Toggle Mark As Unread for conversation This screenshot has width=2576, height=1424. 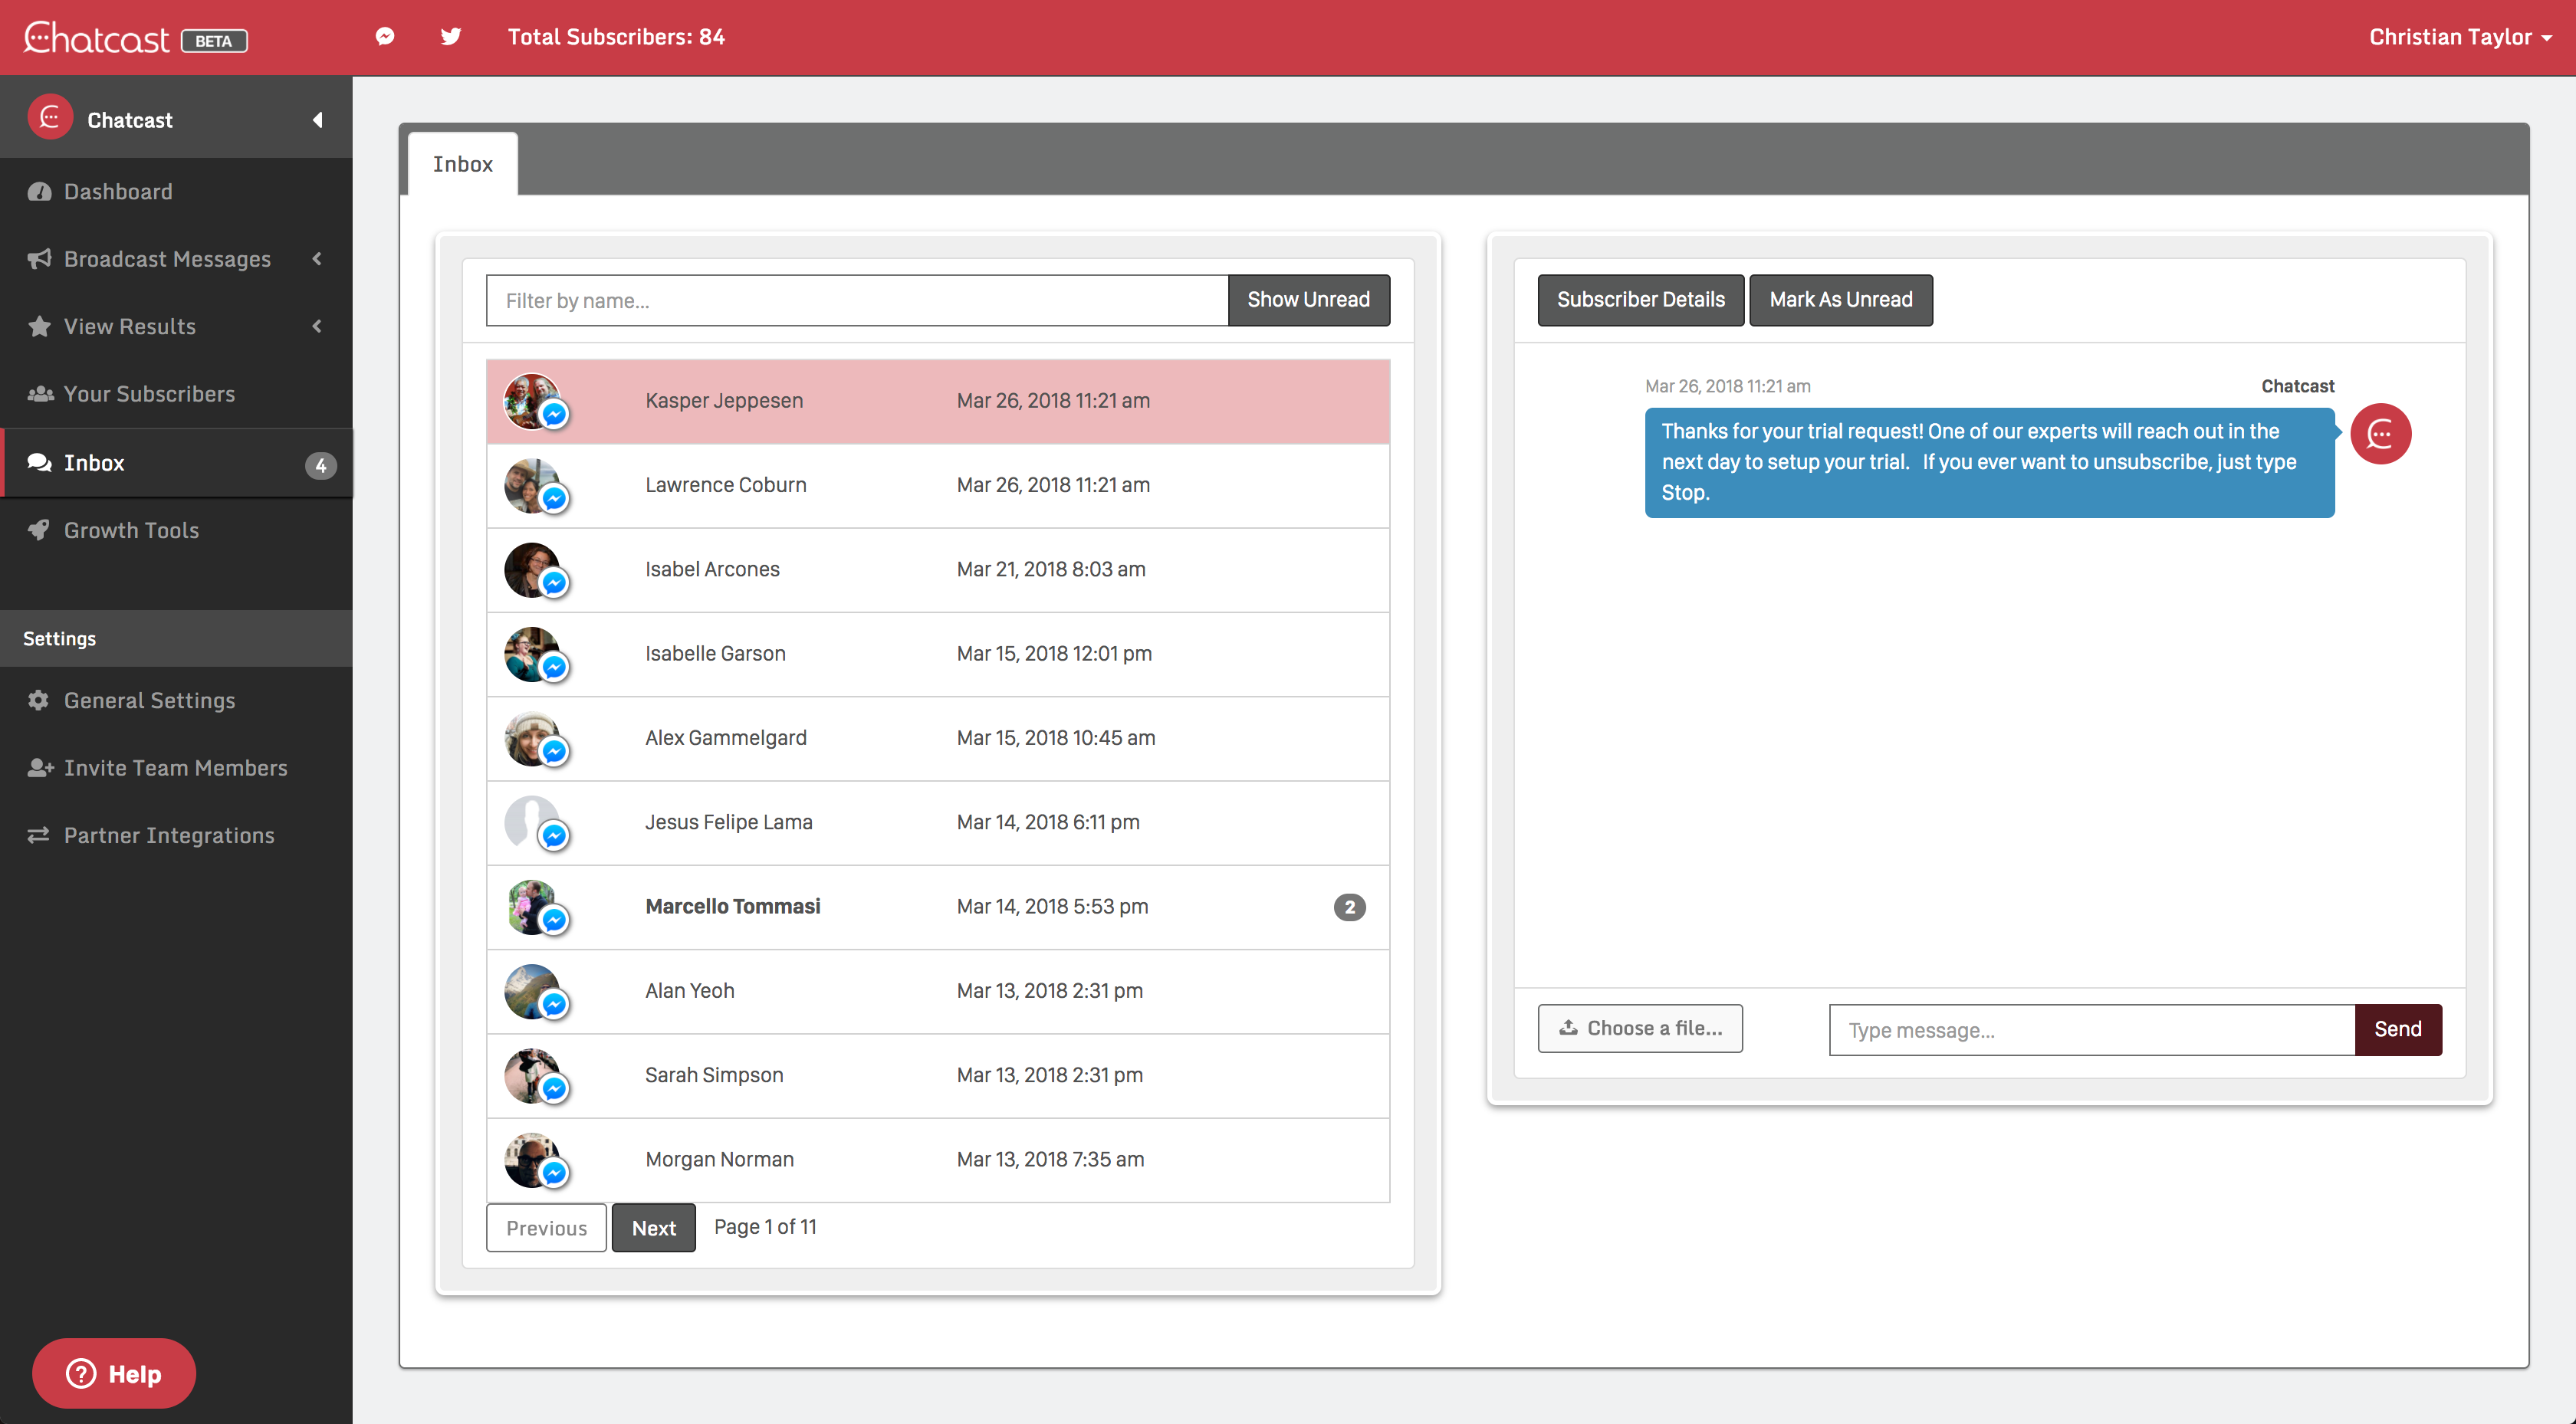coord(1840,300)
